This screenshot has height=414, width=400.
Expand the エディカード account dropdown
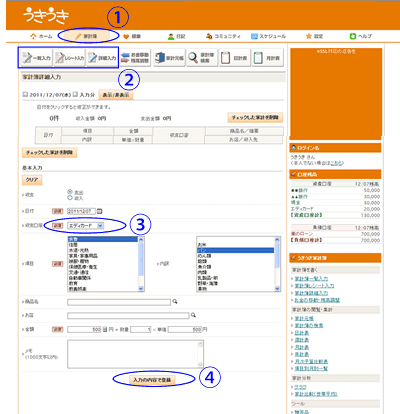click(86, 226)
